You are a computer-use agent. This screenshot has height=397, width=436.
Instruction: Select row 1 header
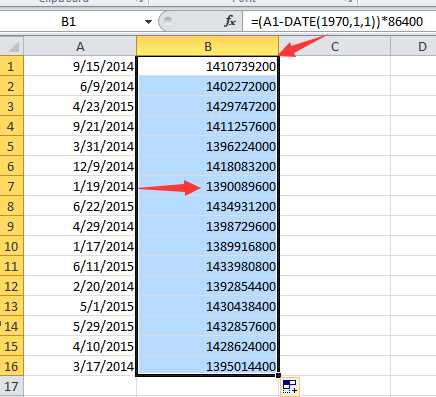point(12,66)
